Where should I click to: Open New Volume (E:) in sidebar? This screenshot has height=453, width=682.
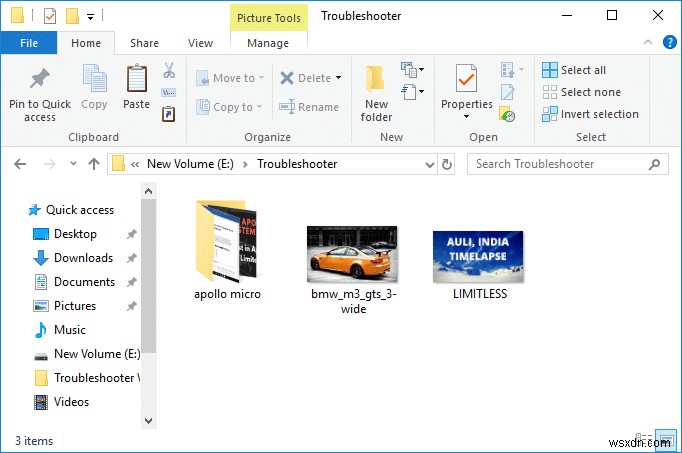tap(87, 354)
